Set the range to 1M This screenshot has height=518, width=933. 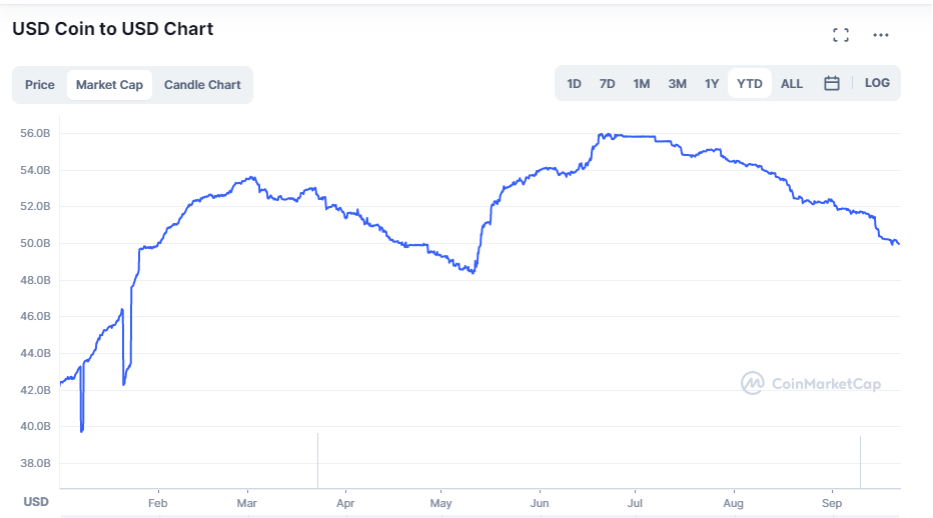pyautogui.click(x=641, y=84)
